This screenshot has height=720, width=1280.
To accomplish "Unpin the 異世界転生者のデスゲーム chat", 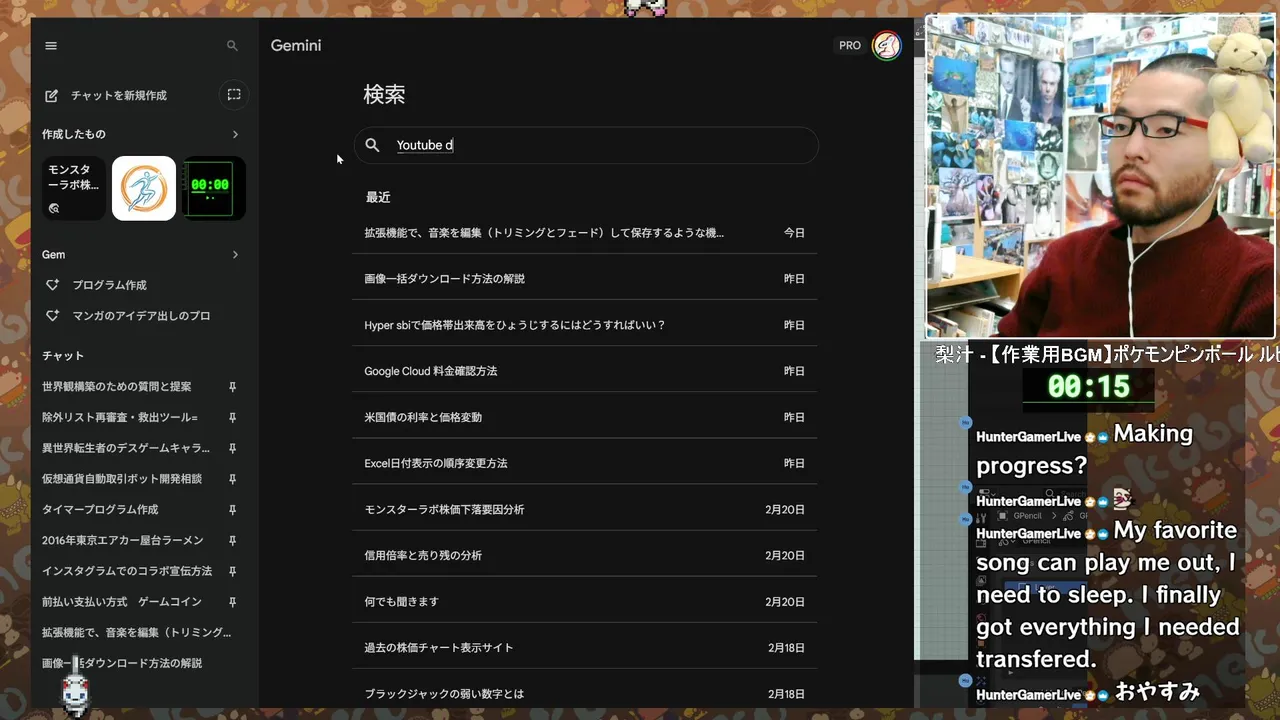I will pyautogui.click(x=232, y=448).
